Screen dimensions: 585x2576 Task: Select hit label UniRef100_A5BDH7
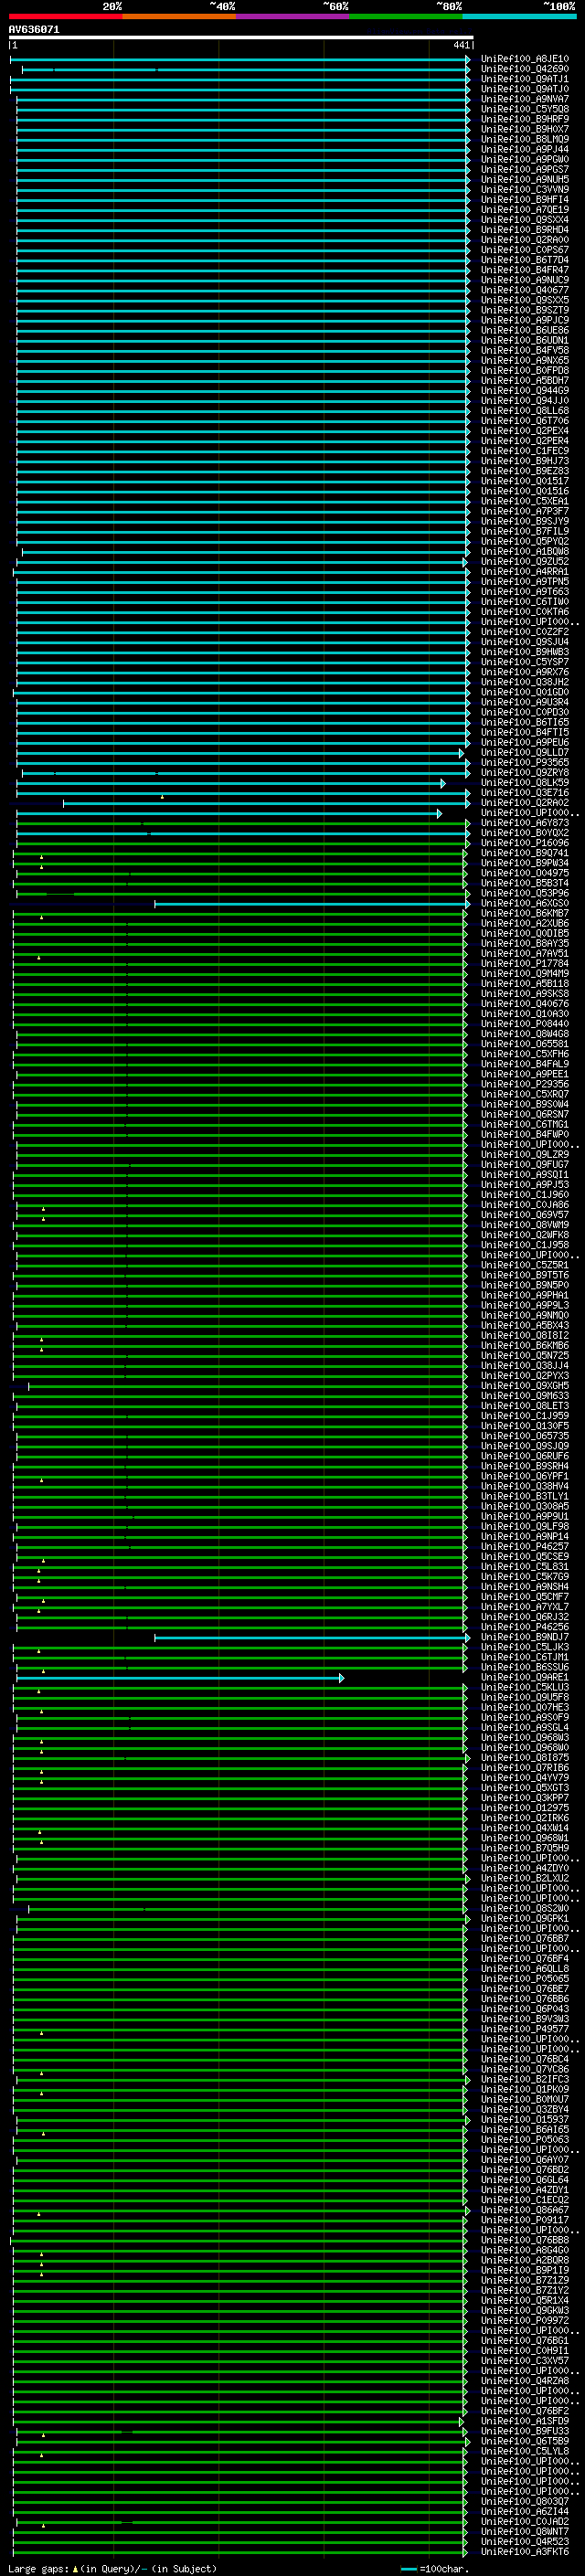pos(525,381)
